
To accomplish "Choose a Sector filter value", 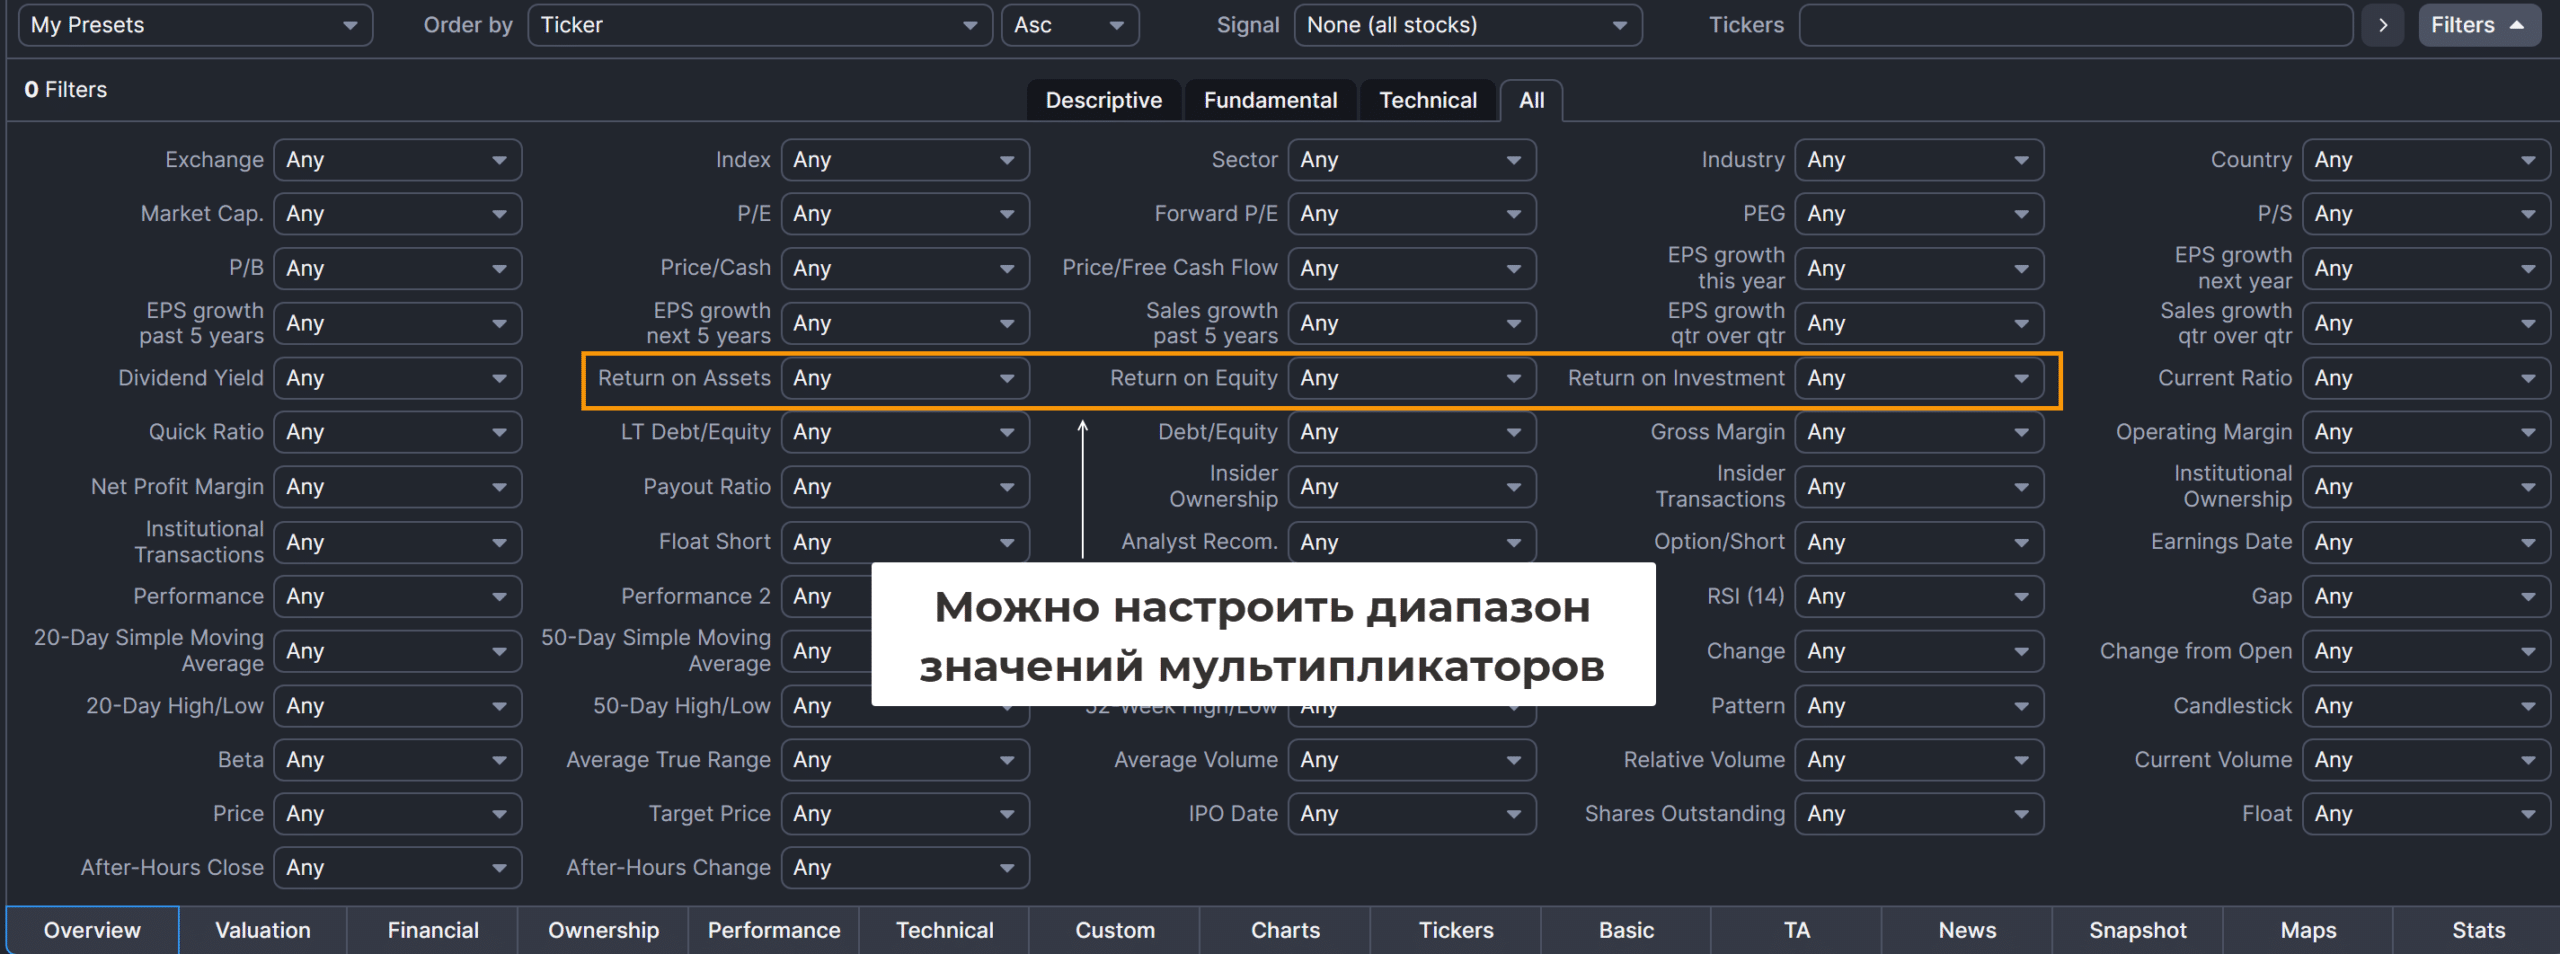I will point(1410,160).
